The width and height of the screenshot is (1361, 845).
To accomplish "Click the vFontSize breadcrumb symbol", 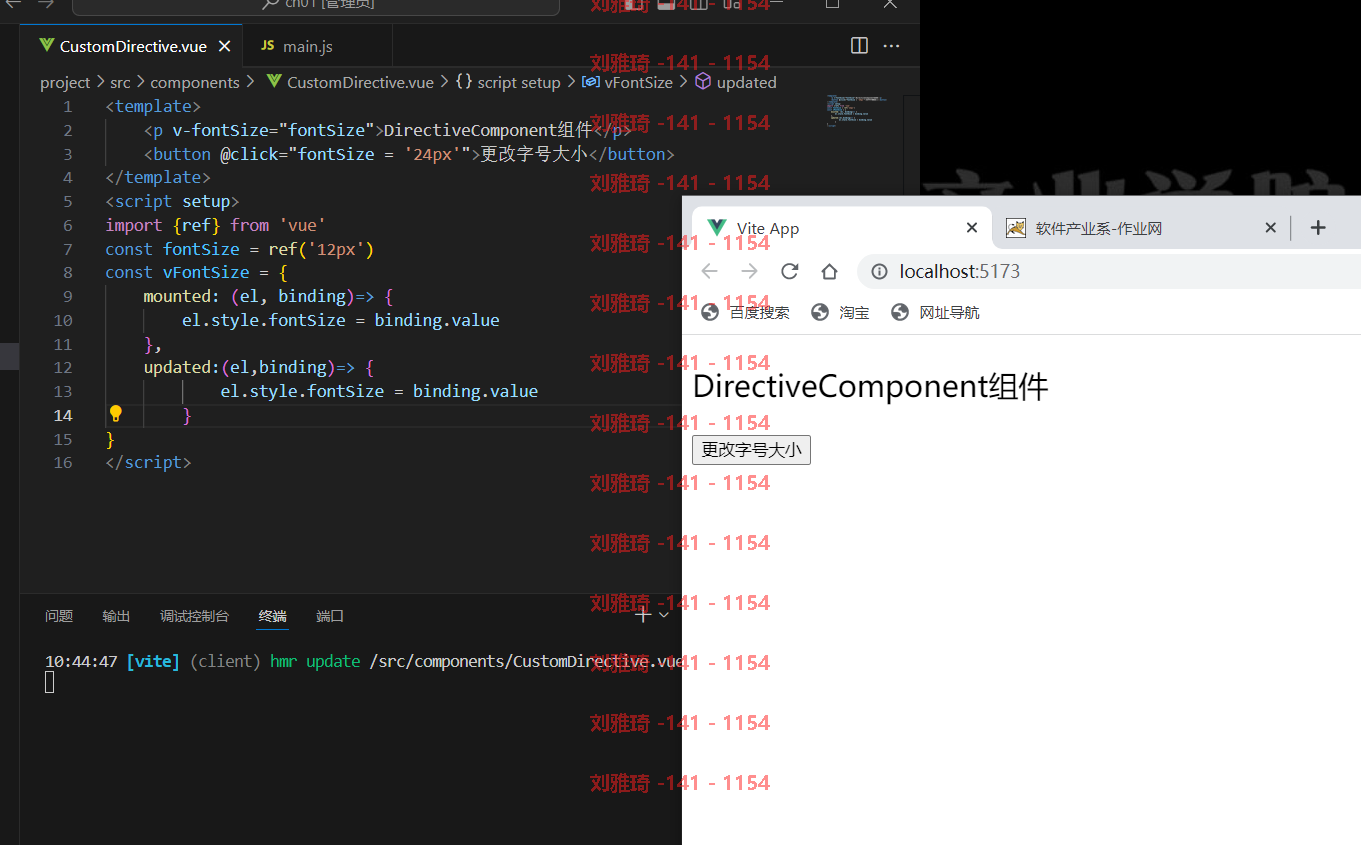I will pos(627,82).
